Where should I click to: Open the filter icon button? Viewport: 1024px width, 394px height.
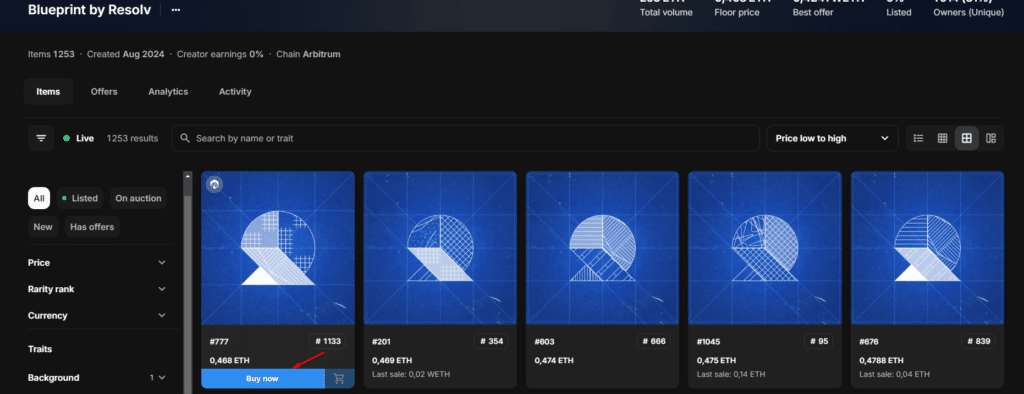(x=41, y=138)
